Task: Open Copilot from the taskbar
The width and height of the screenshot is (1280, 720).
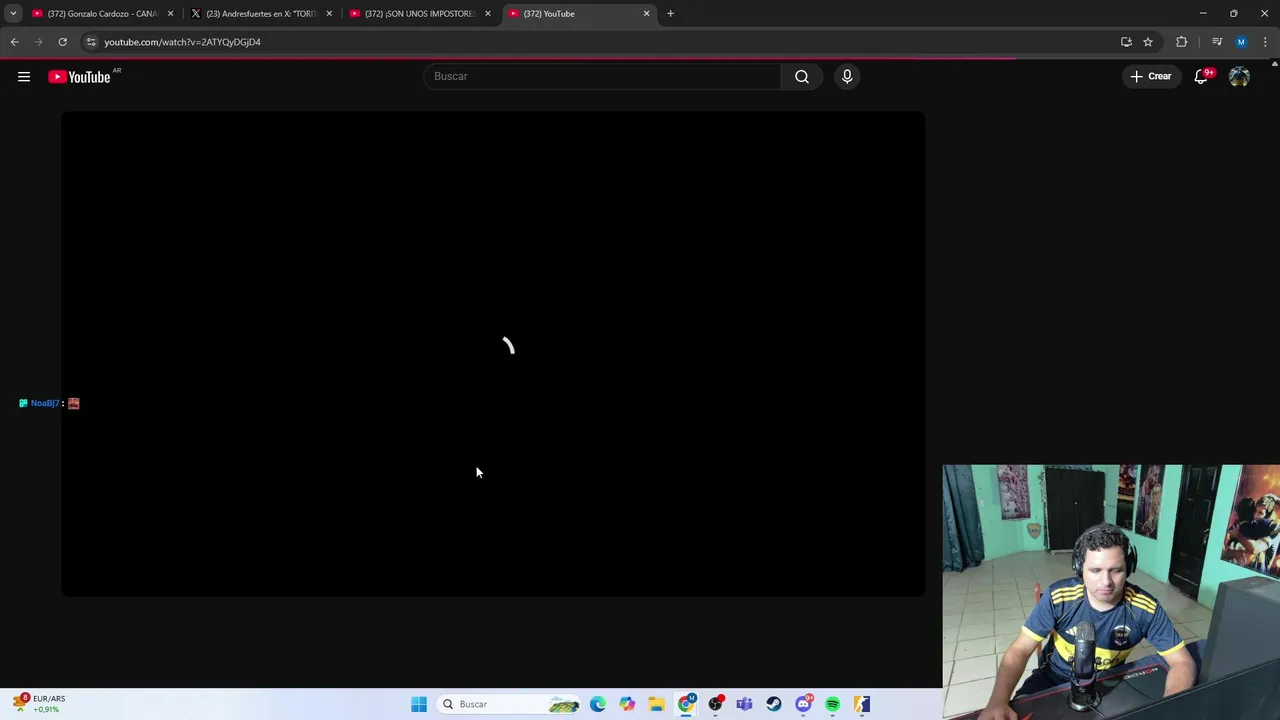Action: [x=627, y=704]
